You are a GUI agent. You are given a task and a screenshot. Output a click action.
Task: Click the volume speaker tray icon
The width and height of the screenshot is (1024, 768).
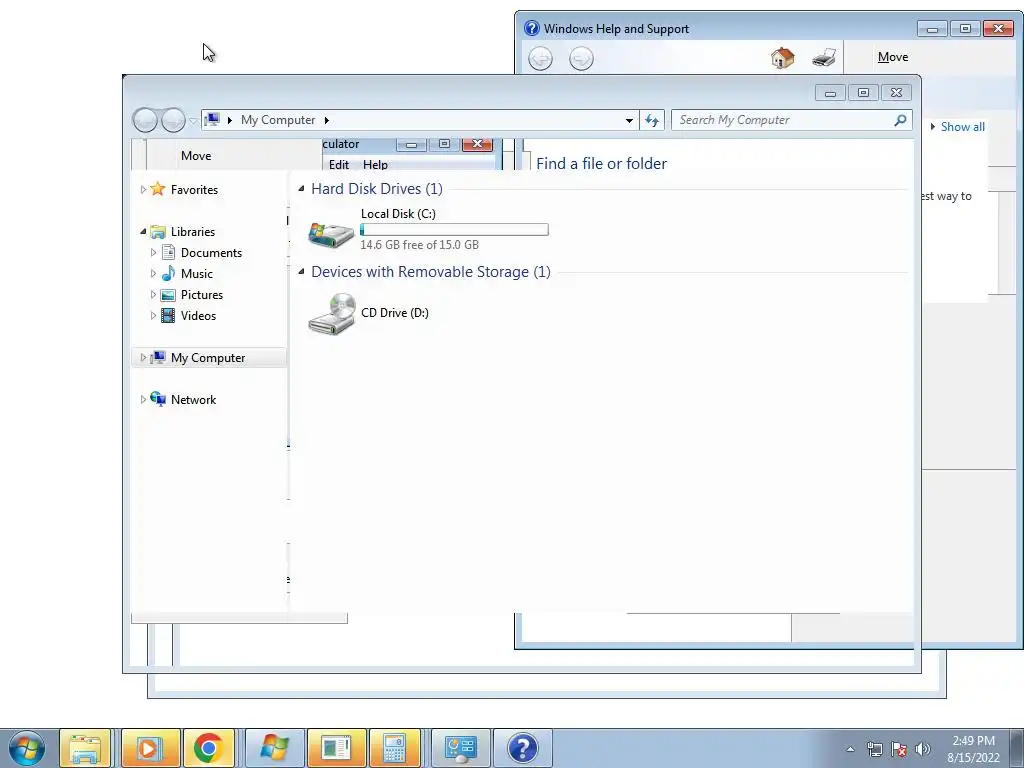(923, 749)
